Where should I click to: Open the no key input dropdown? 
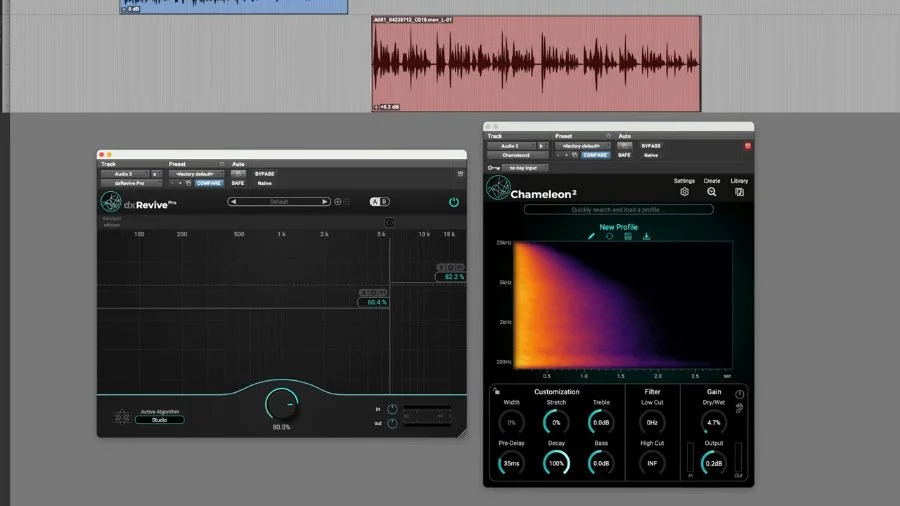(x=524, y=168)
